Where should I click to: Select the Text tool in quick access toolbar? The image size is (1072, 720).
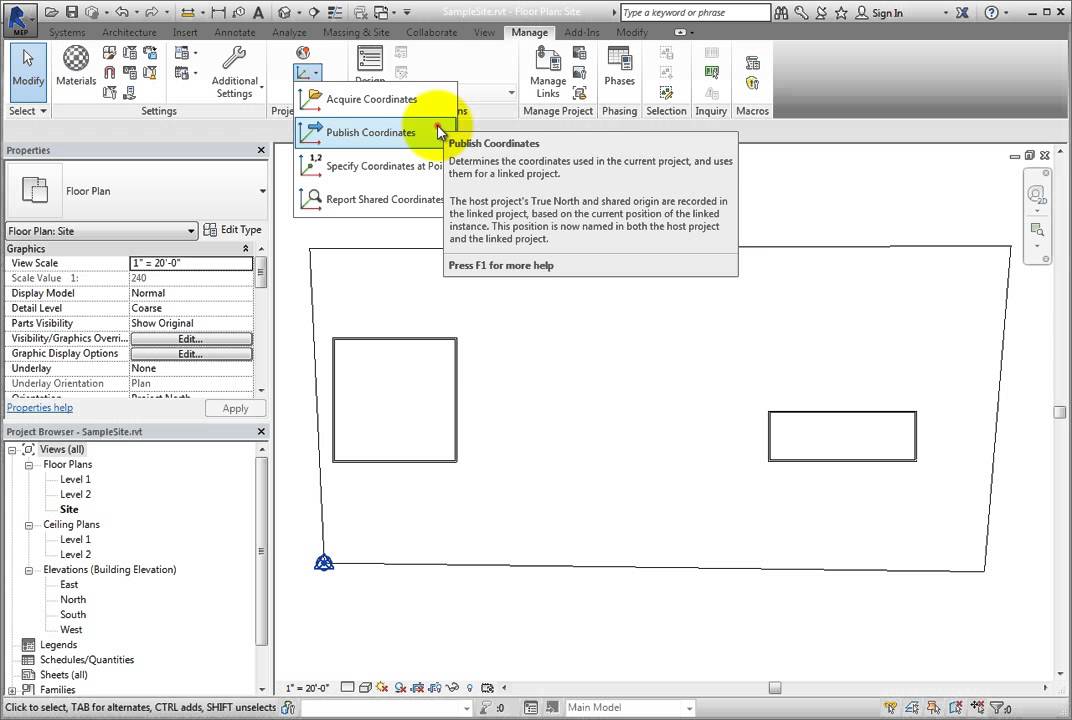(258, 12)
